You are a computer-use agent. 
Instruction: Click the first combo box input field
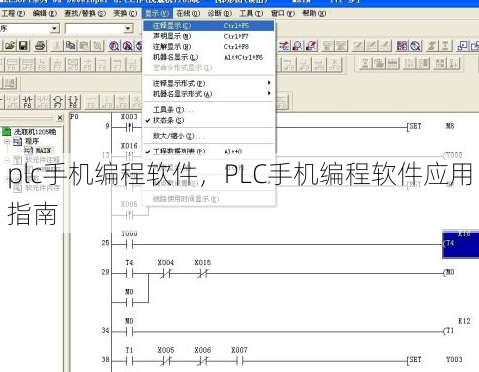tap(25, 29)
